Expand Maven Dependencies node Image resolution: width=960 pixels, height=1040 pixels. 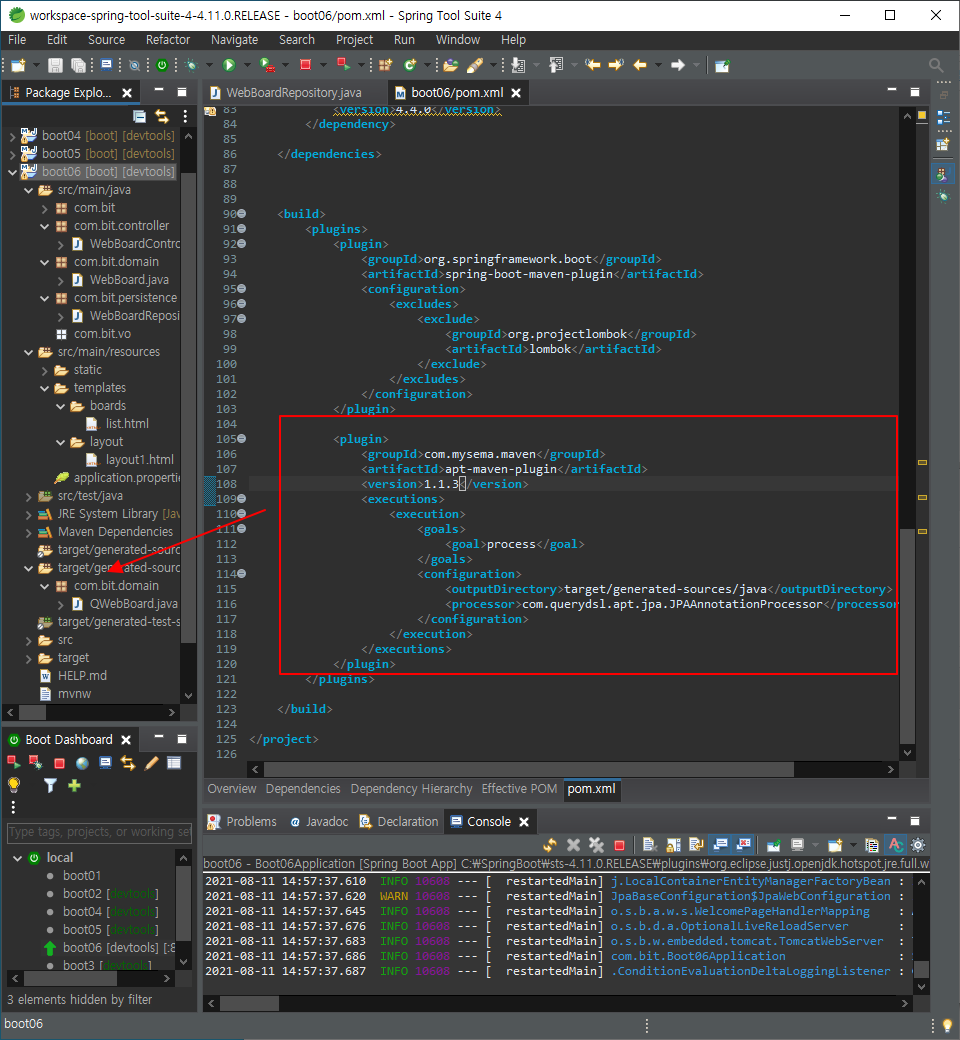click(29, 532)
